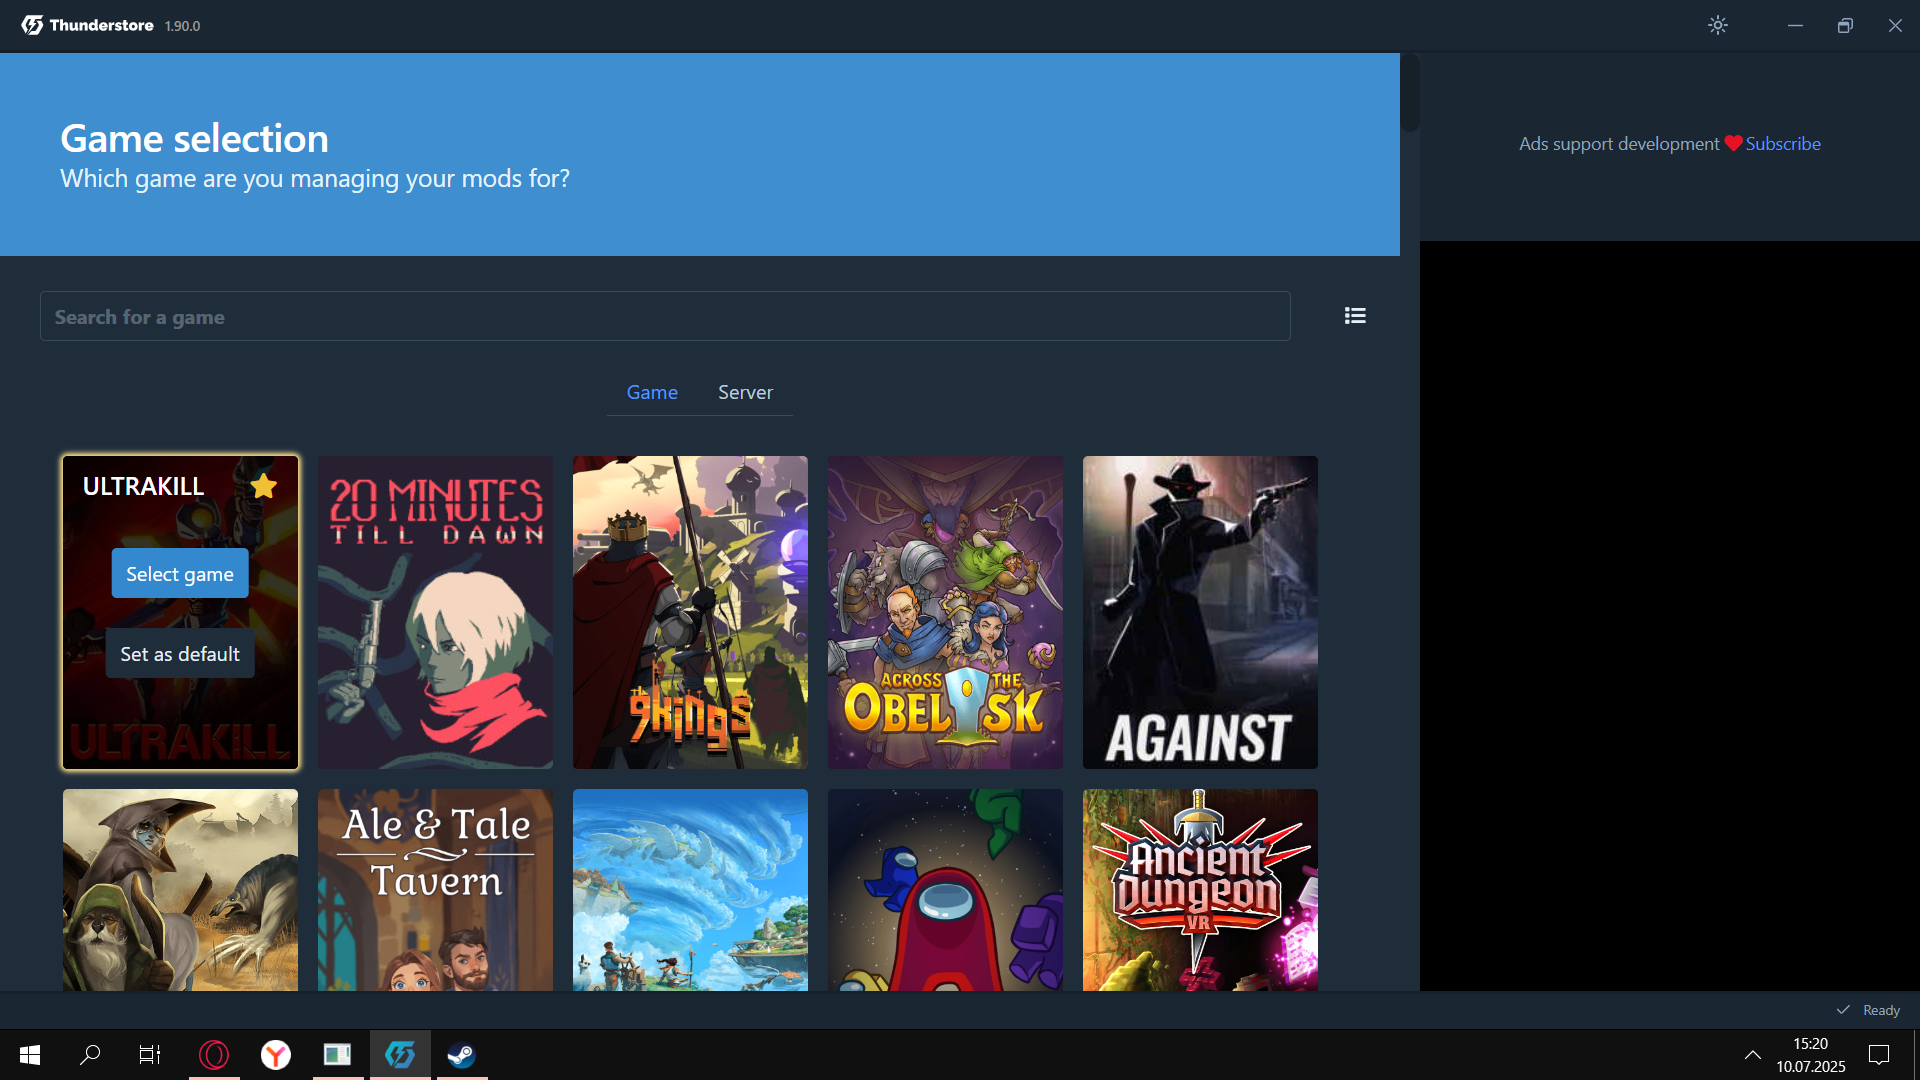The height and width of the screenshot is (1080, 1920).
Task: Set ULTRAKILL as default game
Action: pyautogui.click(x=180, y=654)
